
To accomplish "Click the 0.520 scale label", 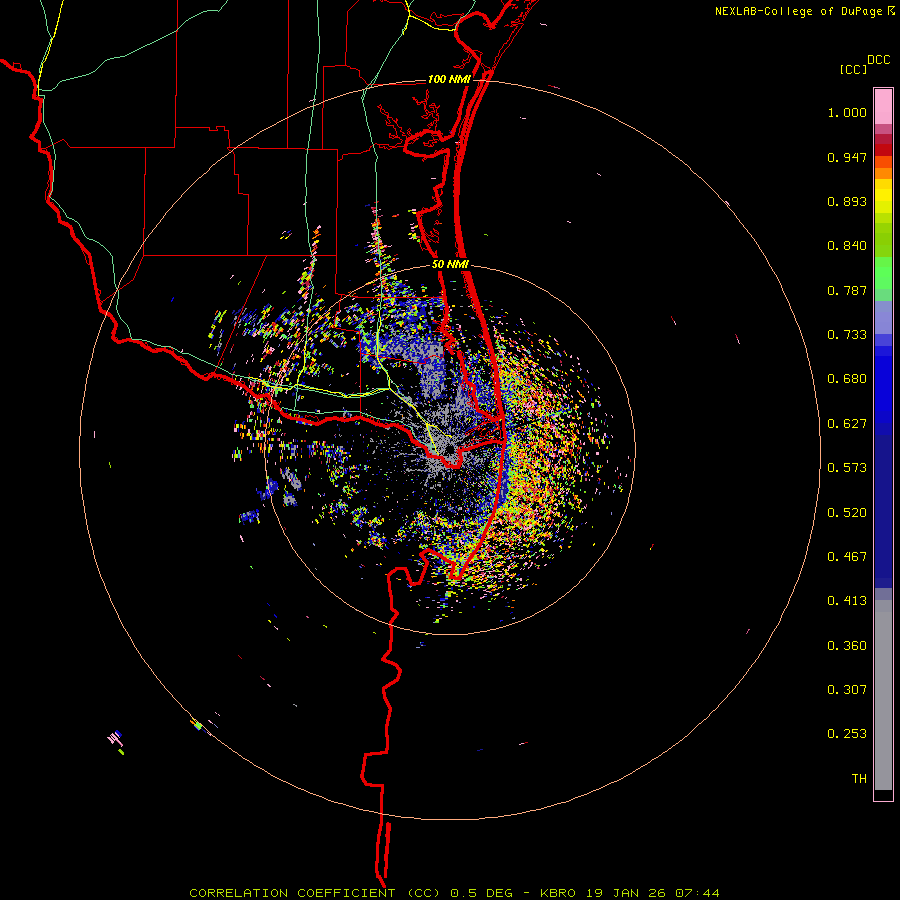I will pyautogui.click(x=847, y=513).
